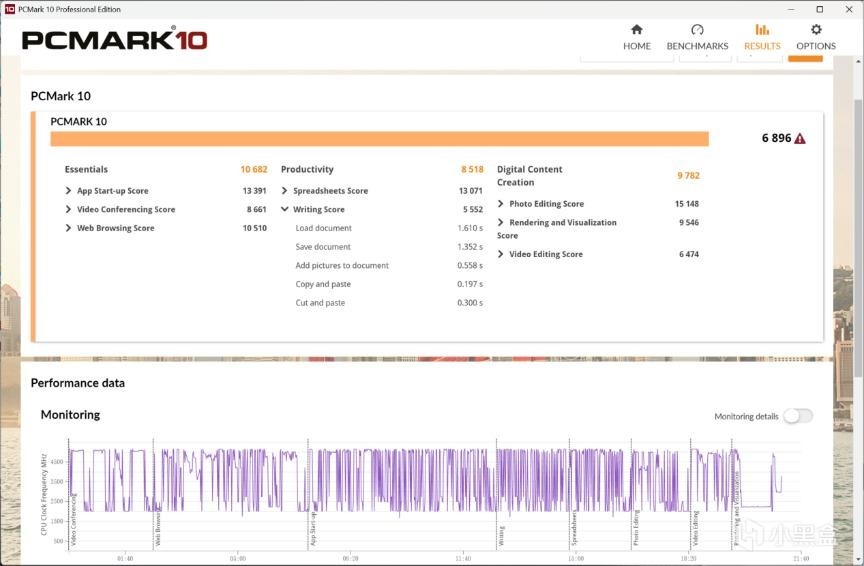Minimize the PCMark 10 window

[x=791, y=9]
